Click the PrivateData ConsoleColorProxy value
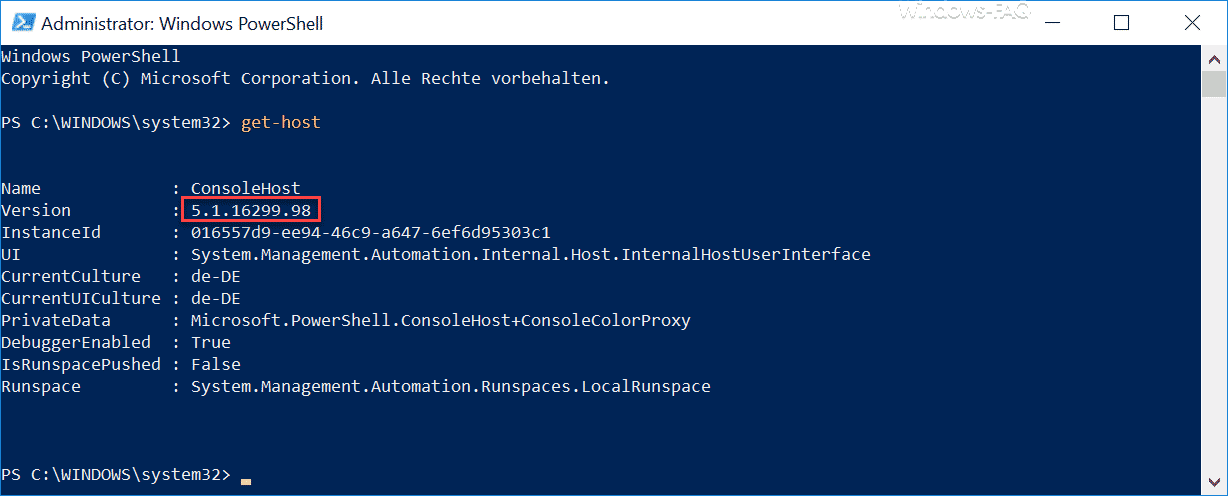1228x496 pixels. [x=441, y=320]
